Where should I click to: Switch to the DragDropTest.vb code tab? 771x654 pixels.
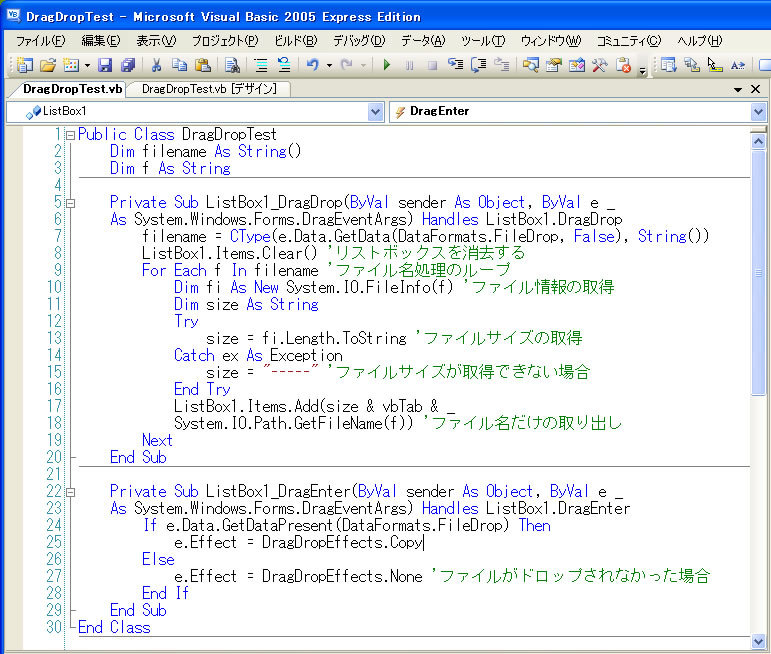tap(72, 89)
